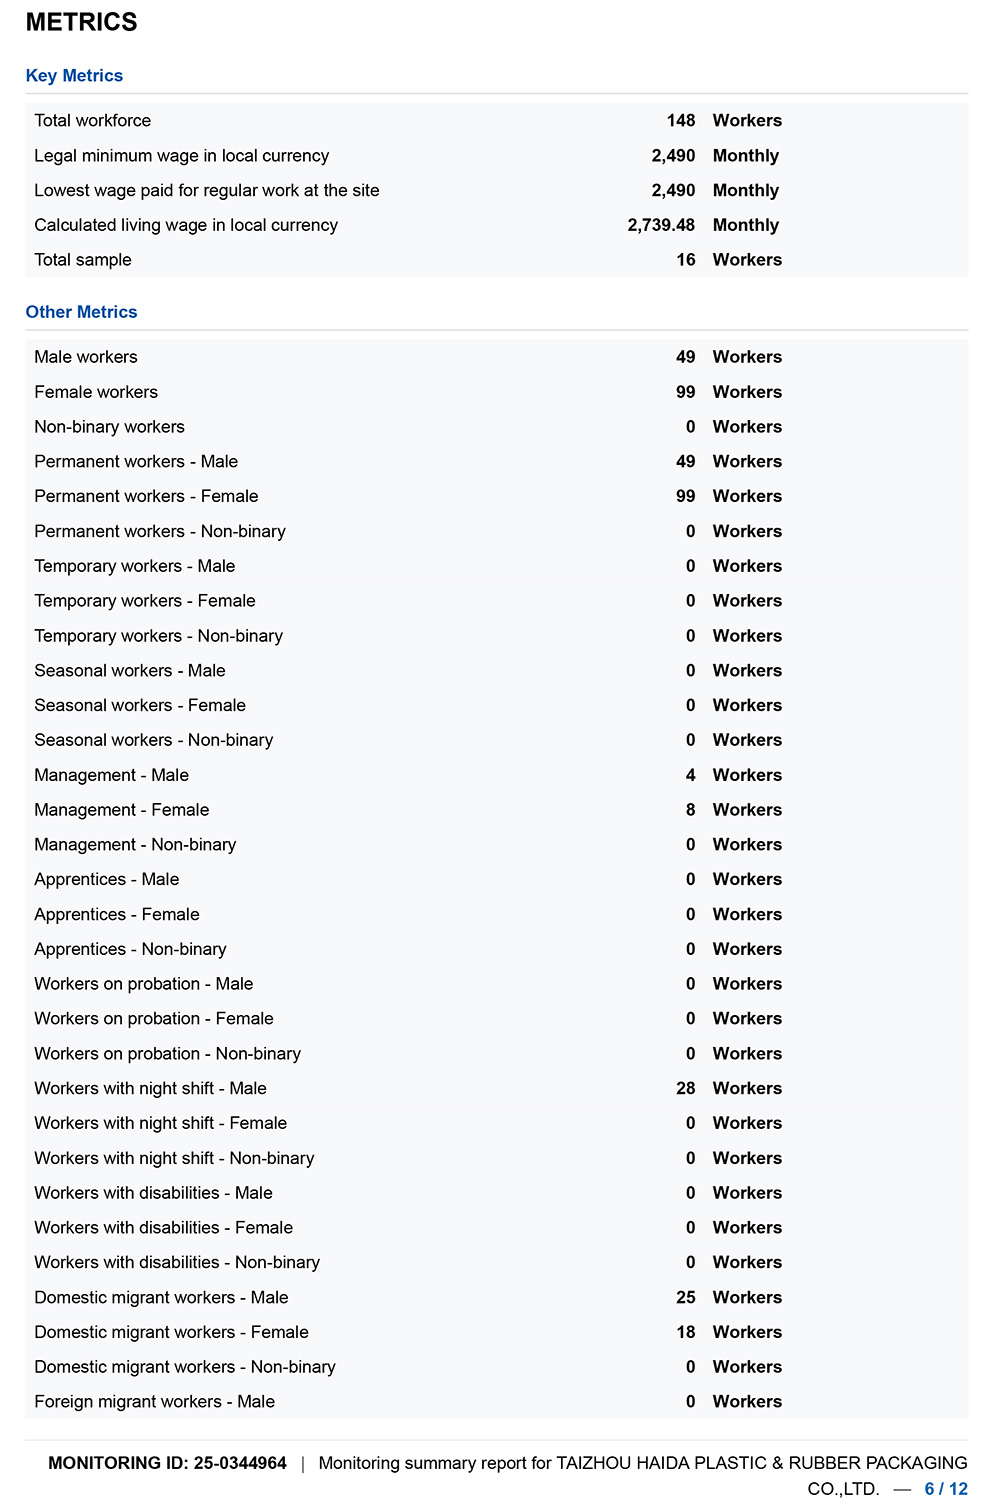Select the Non-binary workers row label

pyautogui.click(x=109, y=427)
